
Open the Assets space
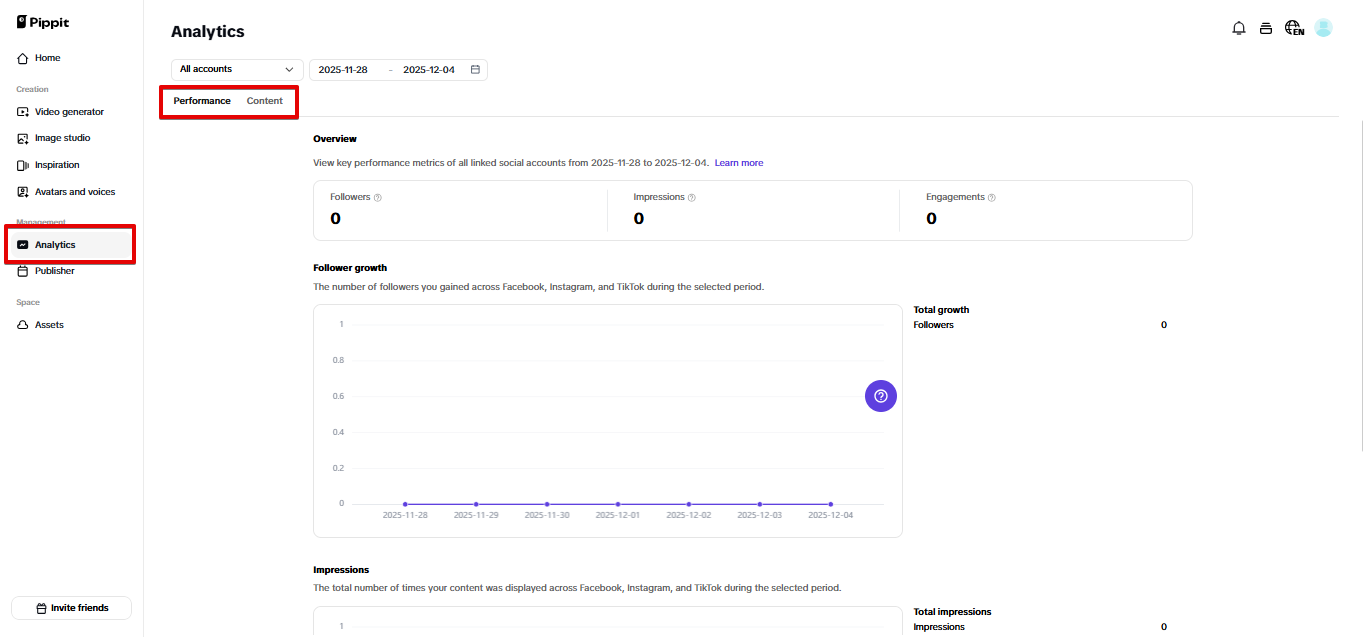click(x=50, y=324)
